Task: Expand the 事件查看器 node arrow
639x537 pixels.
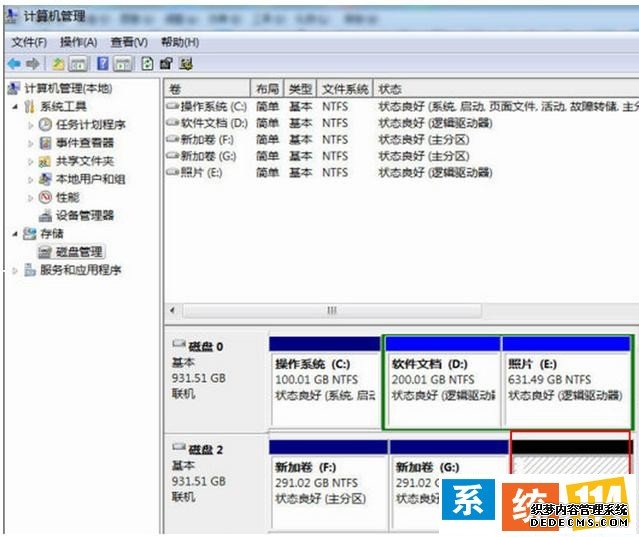Action: coord(31,143)
